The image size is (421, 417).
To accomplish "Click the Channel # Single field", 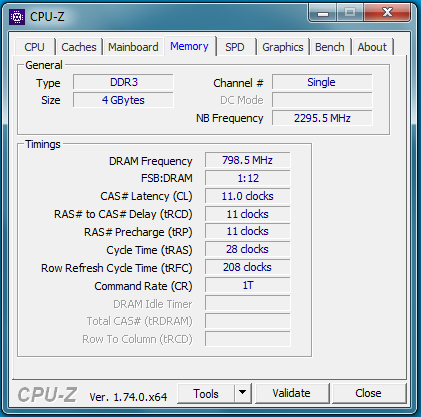I will [322, 82].
